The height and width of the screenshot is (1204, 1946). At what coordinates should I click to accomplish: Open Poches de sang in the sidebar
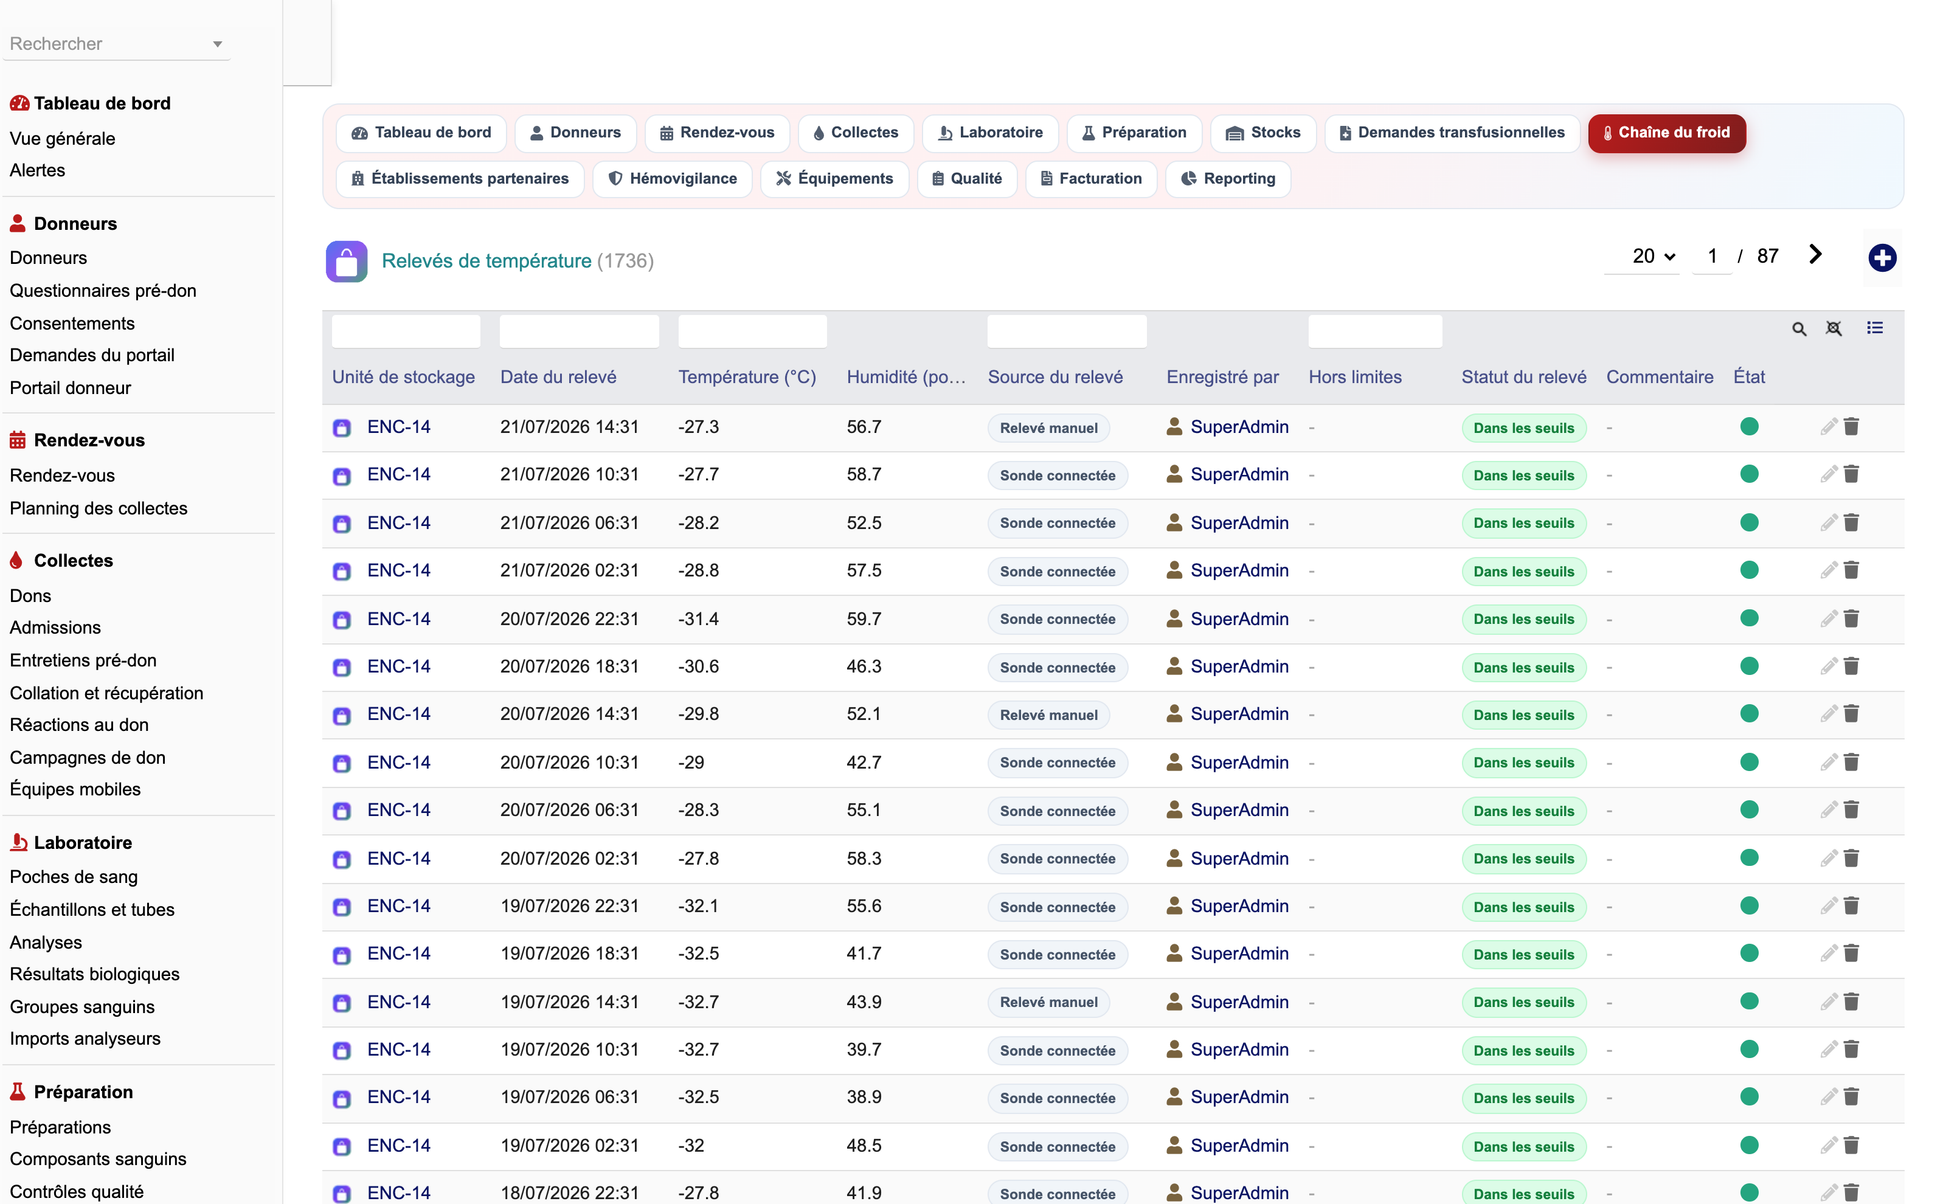click(74, 877)
